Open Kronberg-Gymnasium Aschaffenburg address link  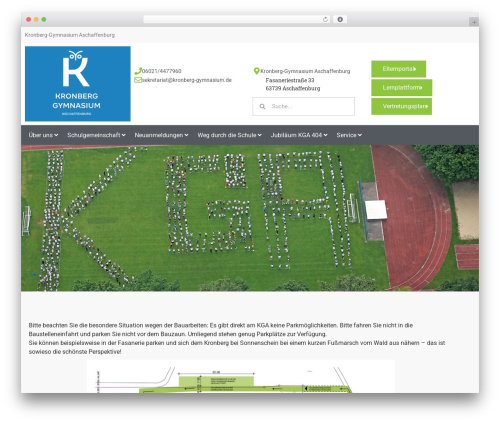pos(305,71)
